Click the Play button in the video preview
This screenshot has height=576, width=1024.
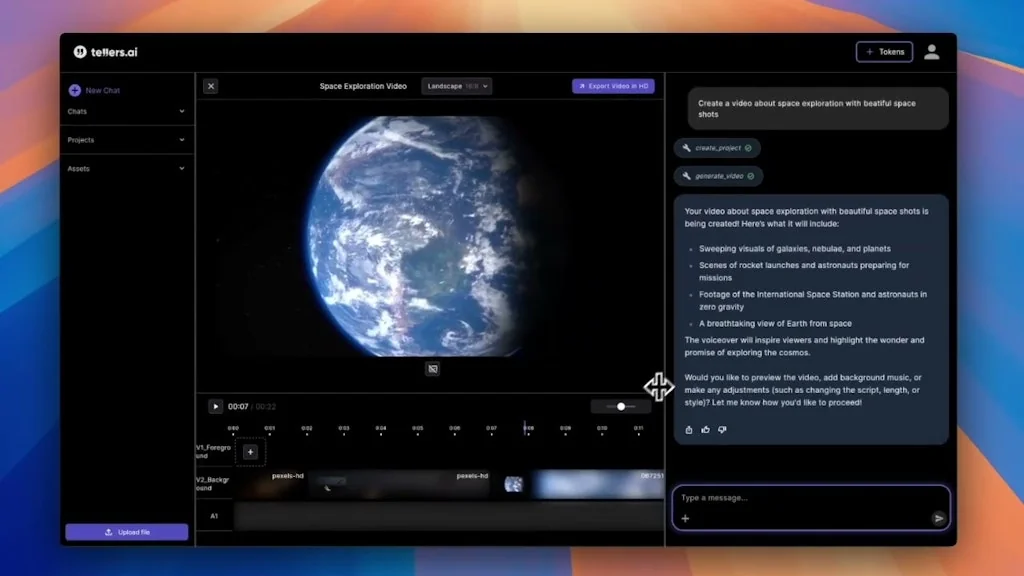point(216,406)
